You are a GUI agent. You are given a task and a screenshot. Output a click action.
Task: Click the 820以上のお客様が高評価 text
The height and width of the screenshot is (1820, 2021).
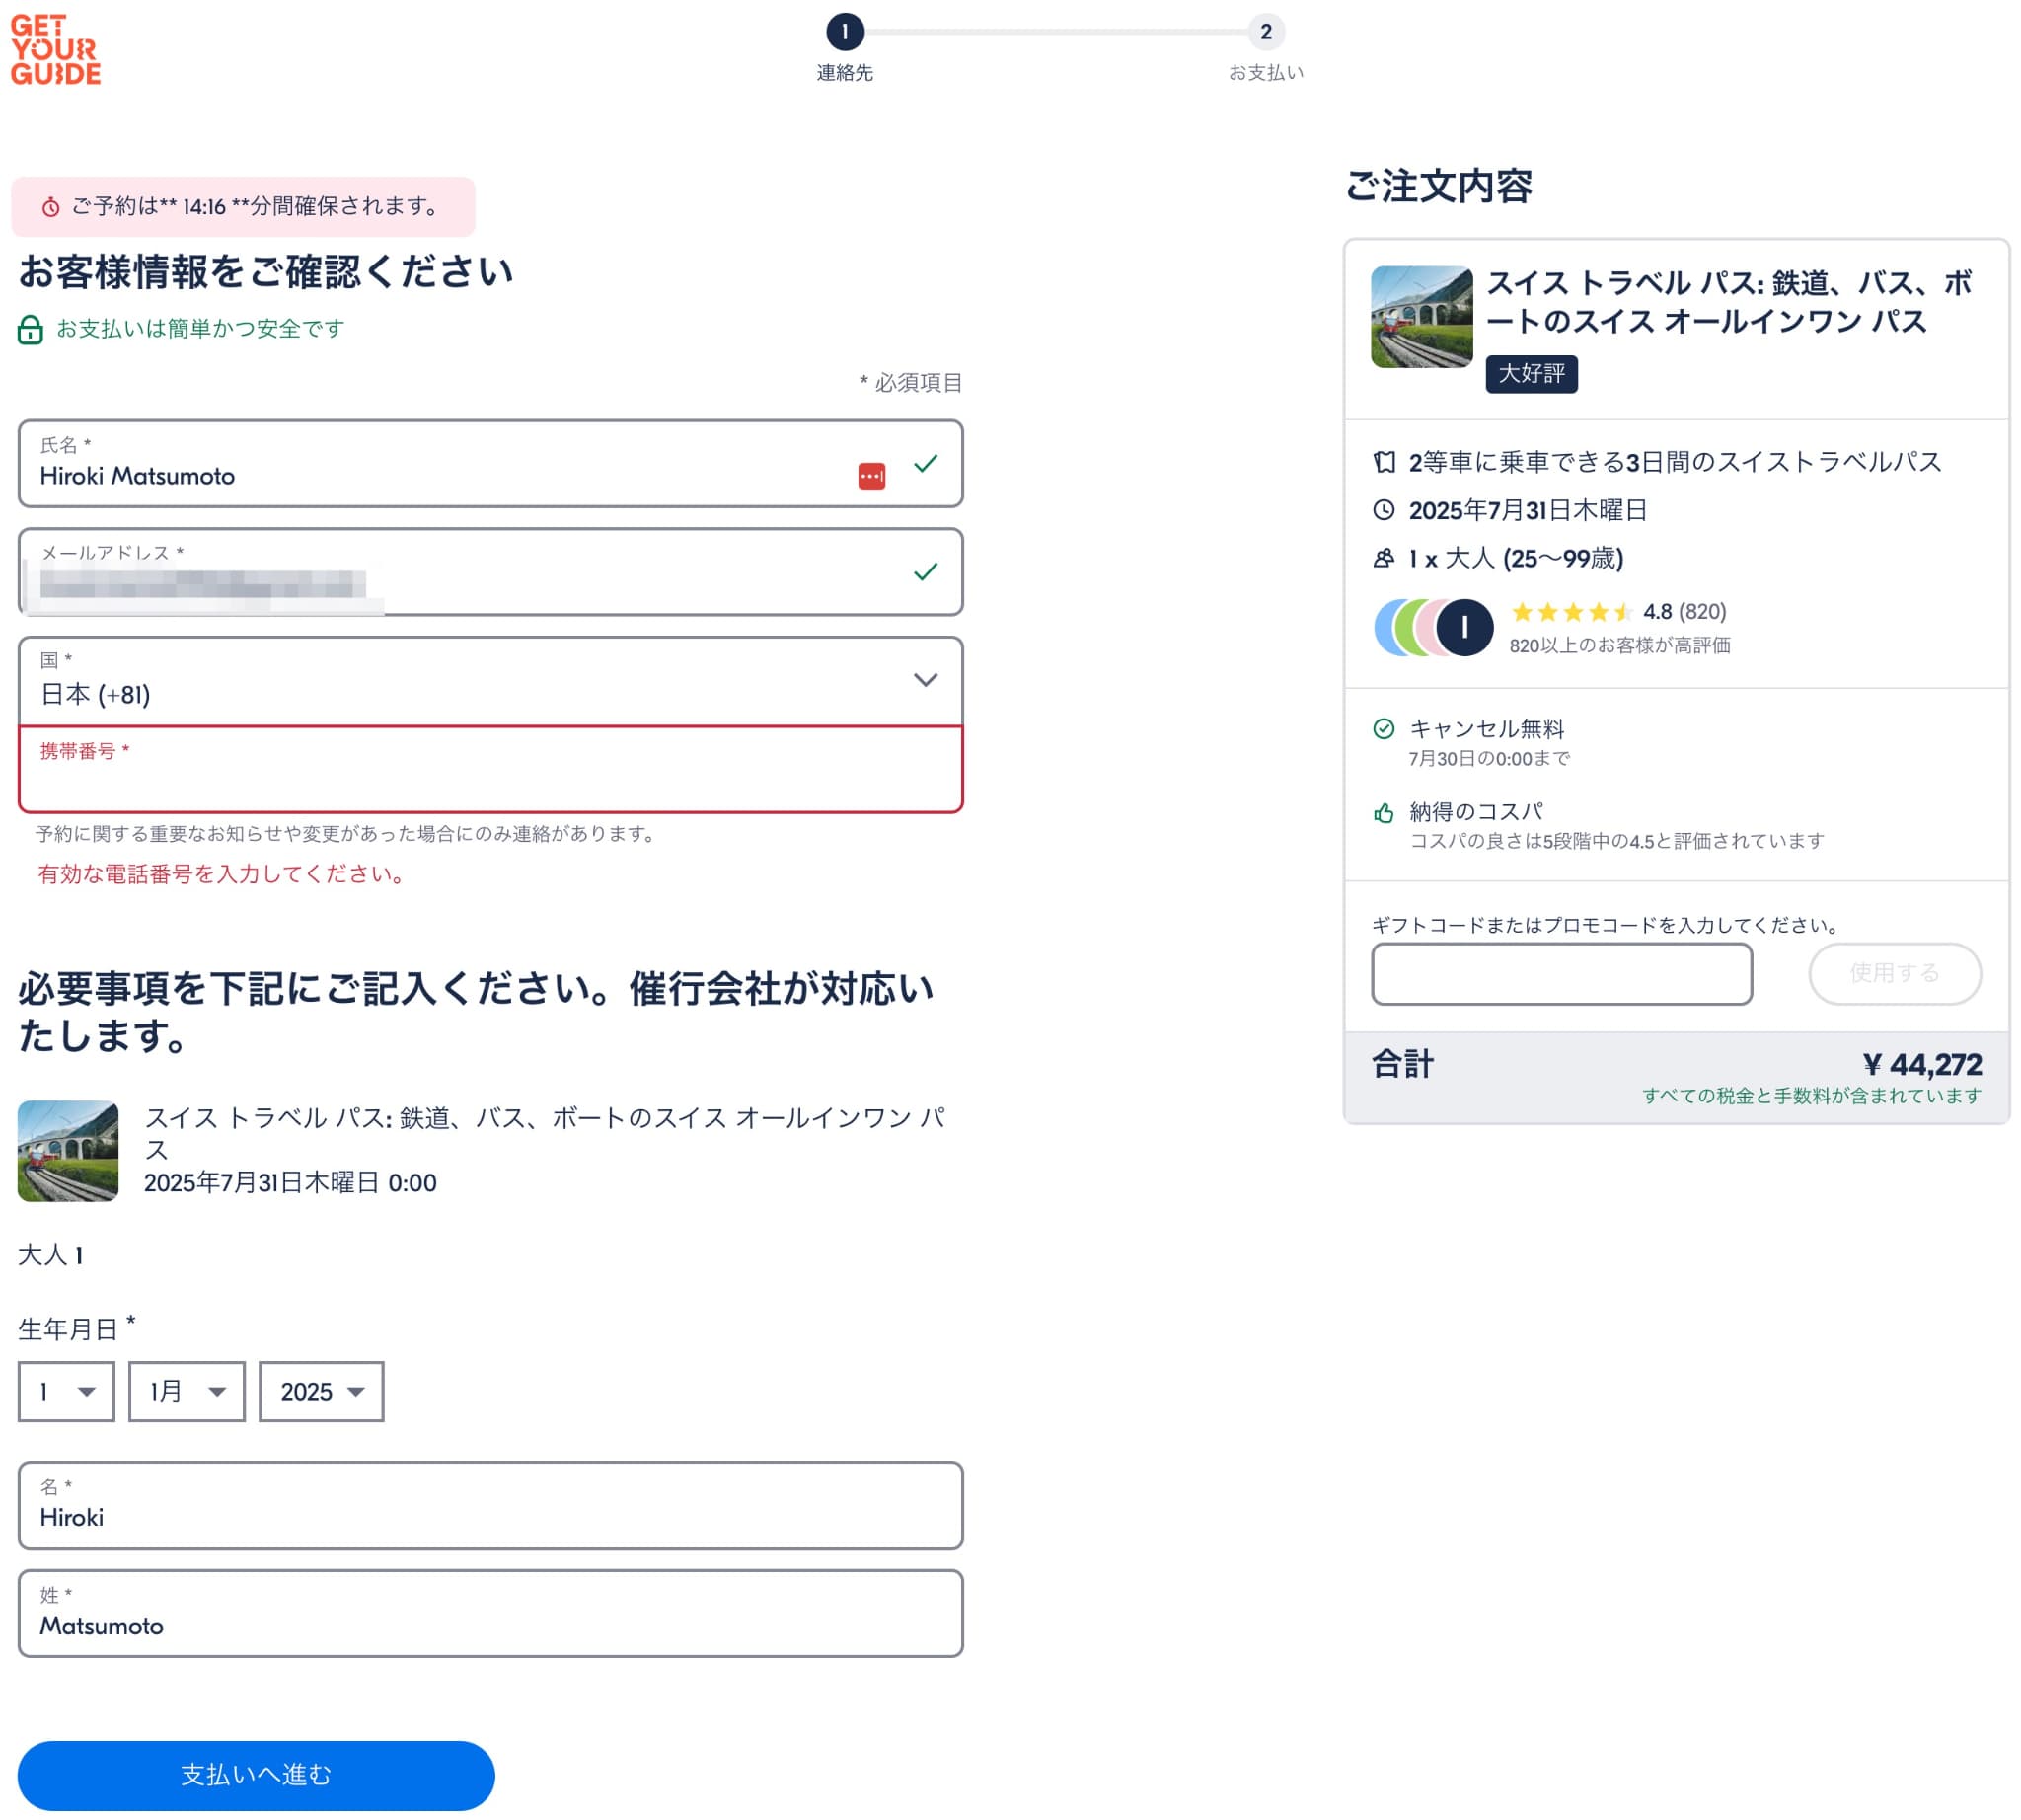(x=1619, y=645)
